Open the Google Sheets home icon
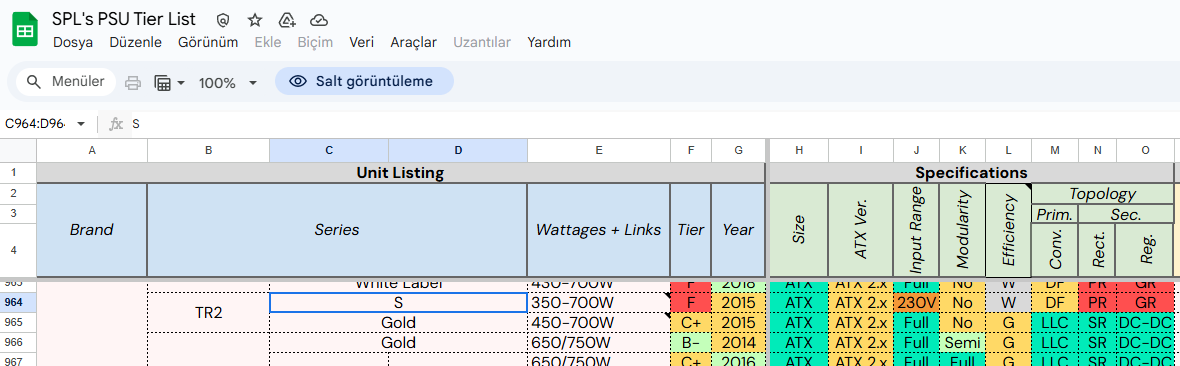This screenshot has height=366, width=1180. [x=25, y=30]
